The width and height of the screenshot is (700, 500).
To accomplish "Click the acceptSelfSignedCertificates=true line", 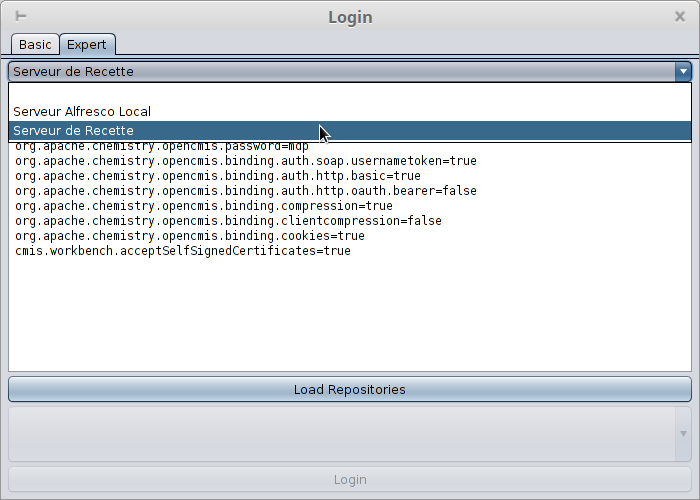I will pos(183,251).
